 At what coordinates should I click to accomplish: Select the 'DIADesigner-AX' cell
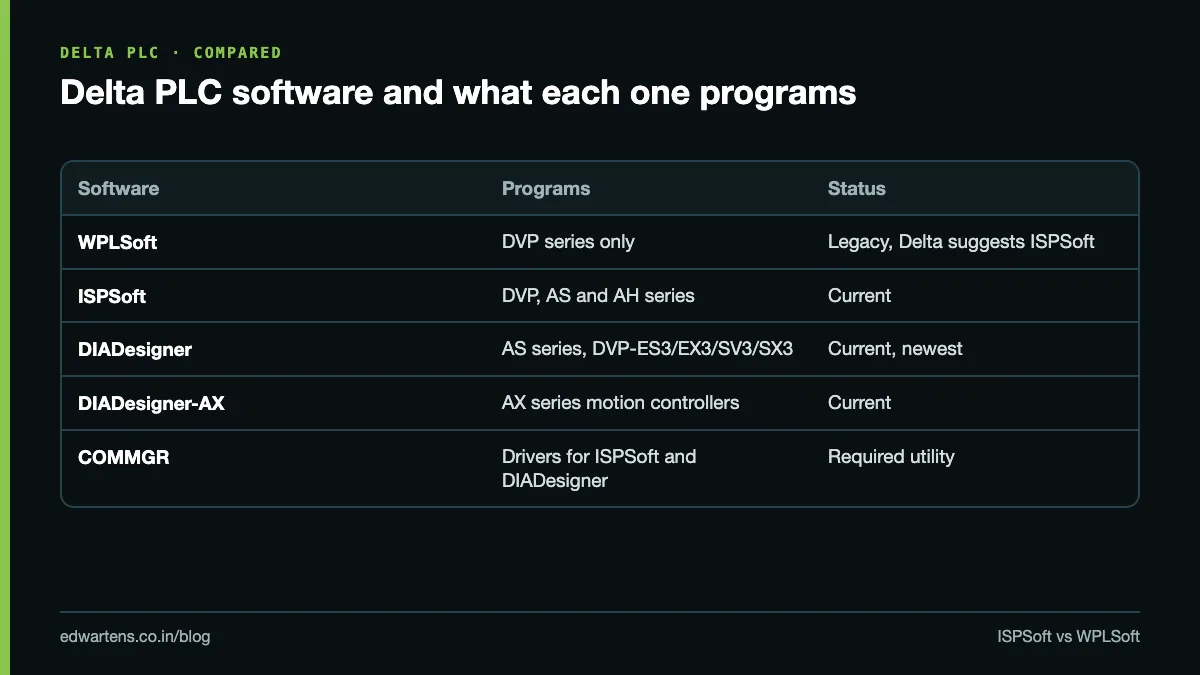(151, 403)
